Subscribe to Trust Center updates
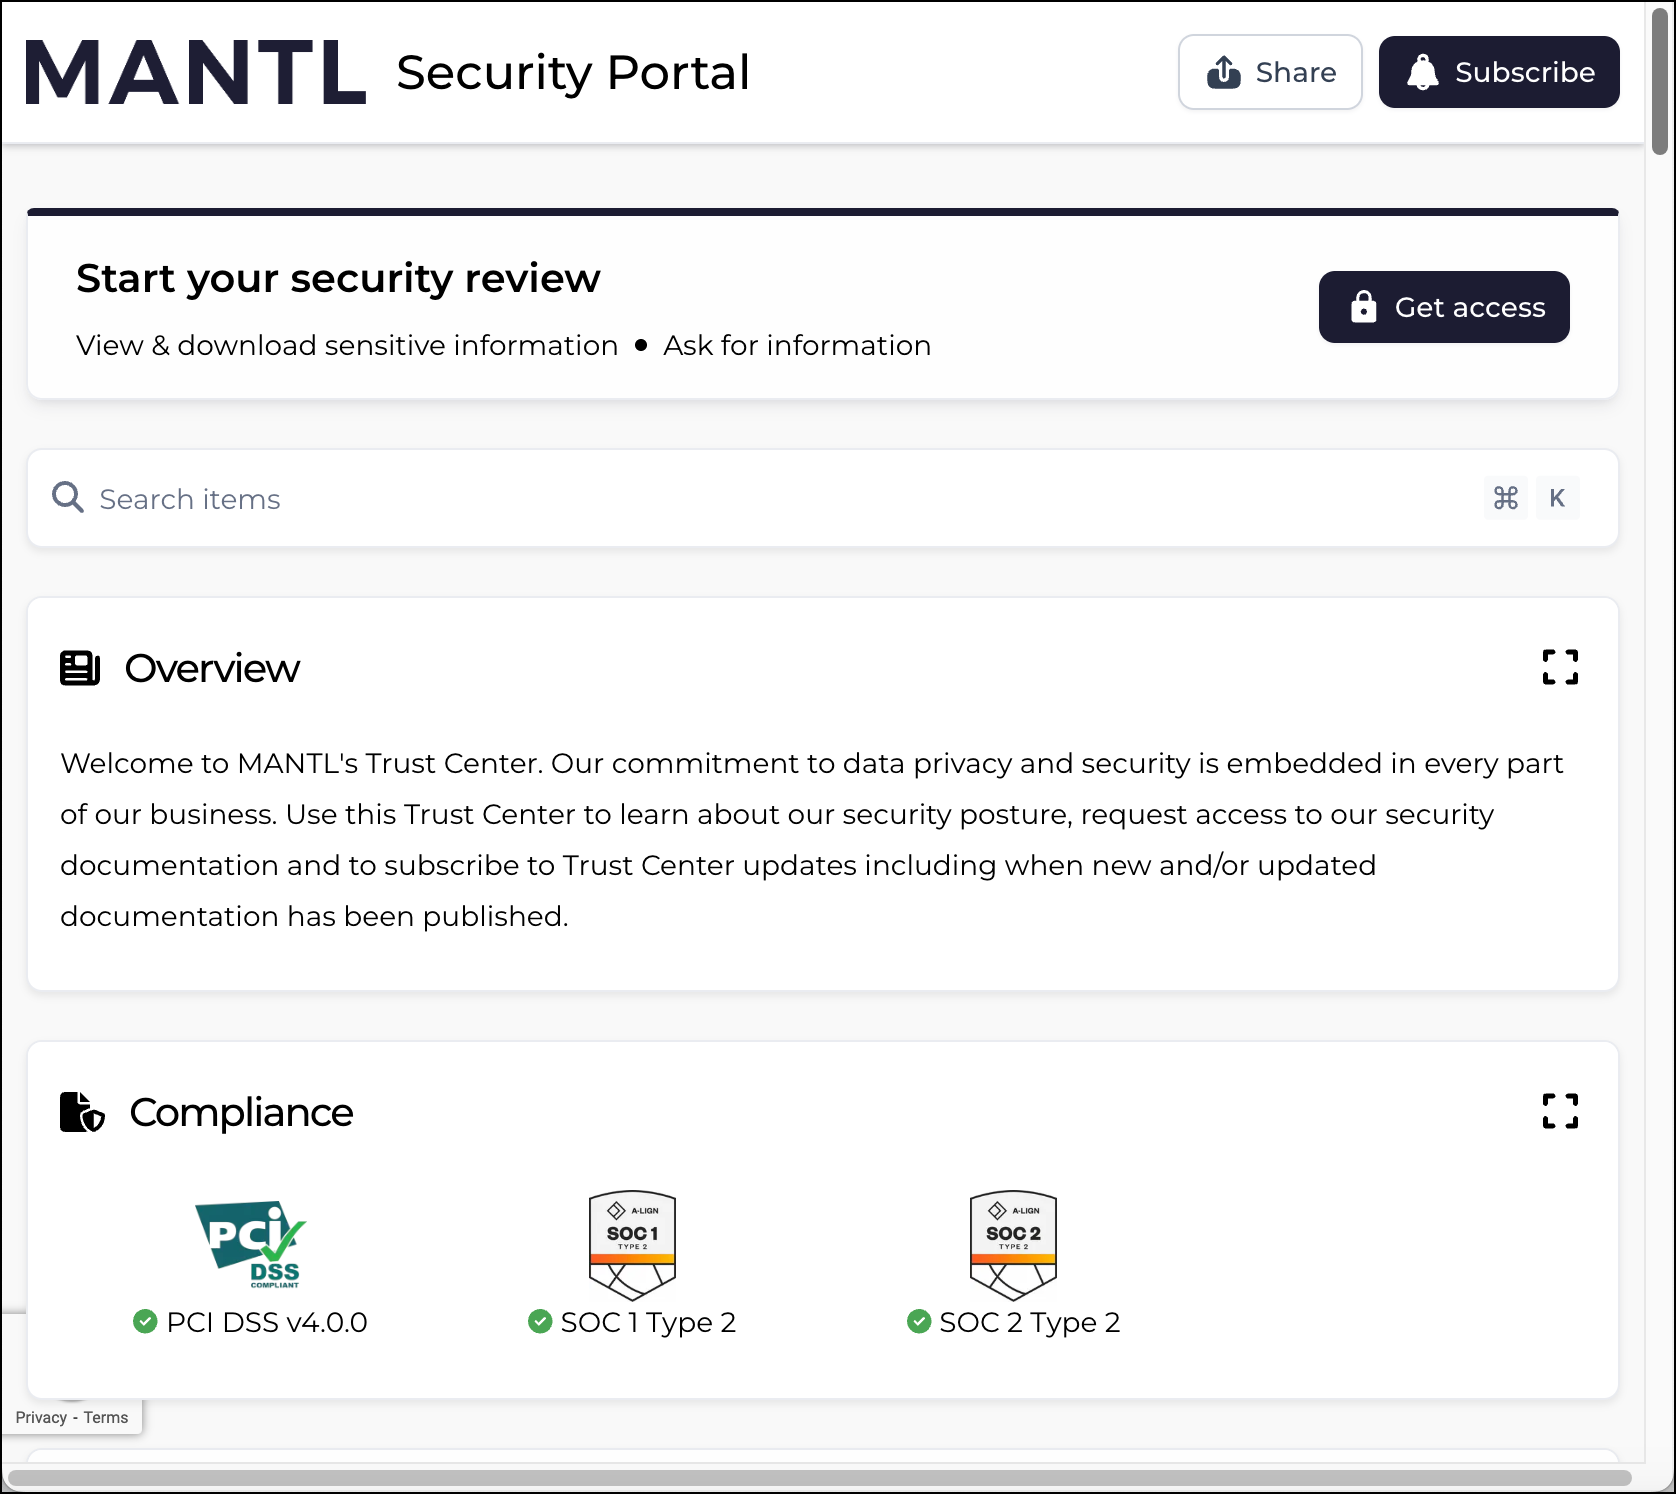 tap(1499, 72)
